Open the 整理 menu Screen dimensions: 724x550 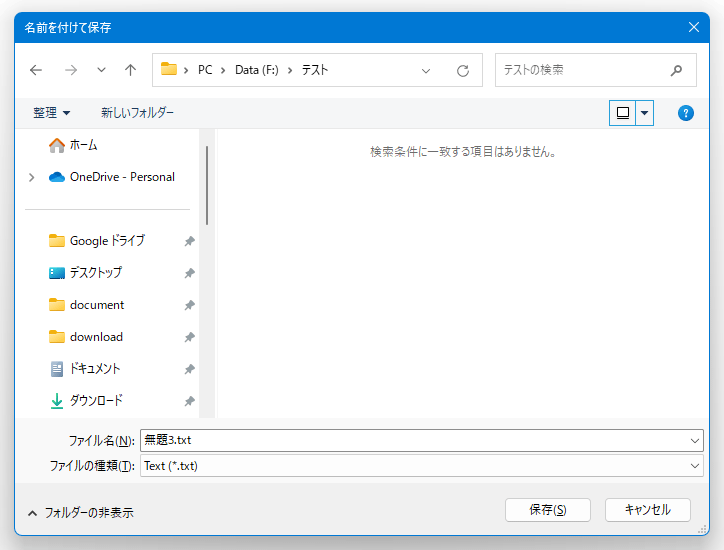51,113
